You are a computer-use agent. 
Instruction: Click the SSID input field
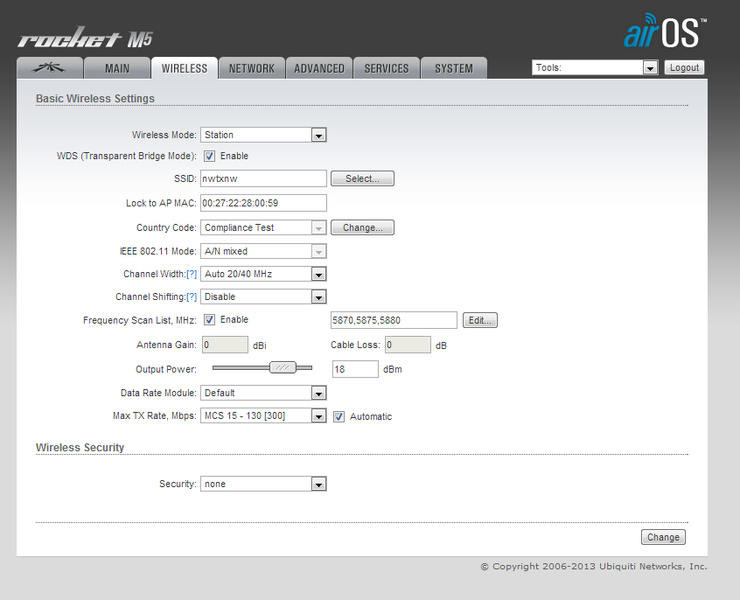[263, 178]
